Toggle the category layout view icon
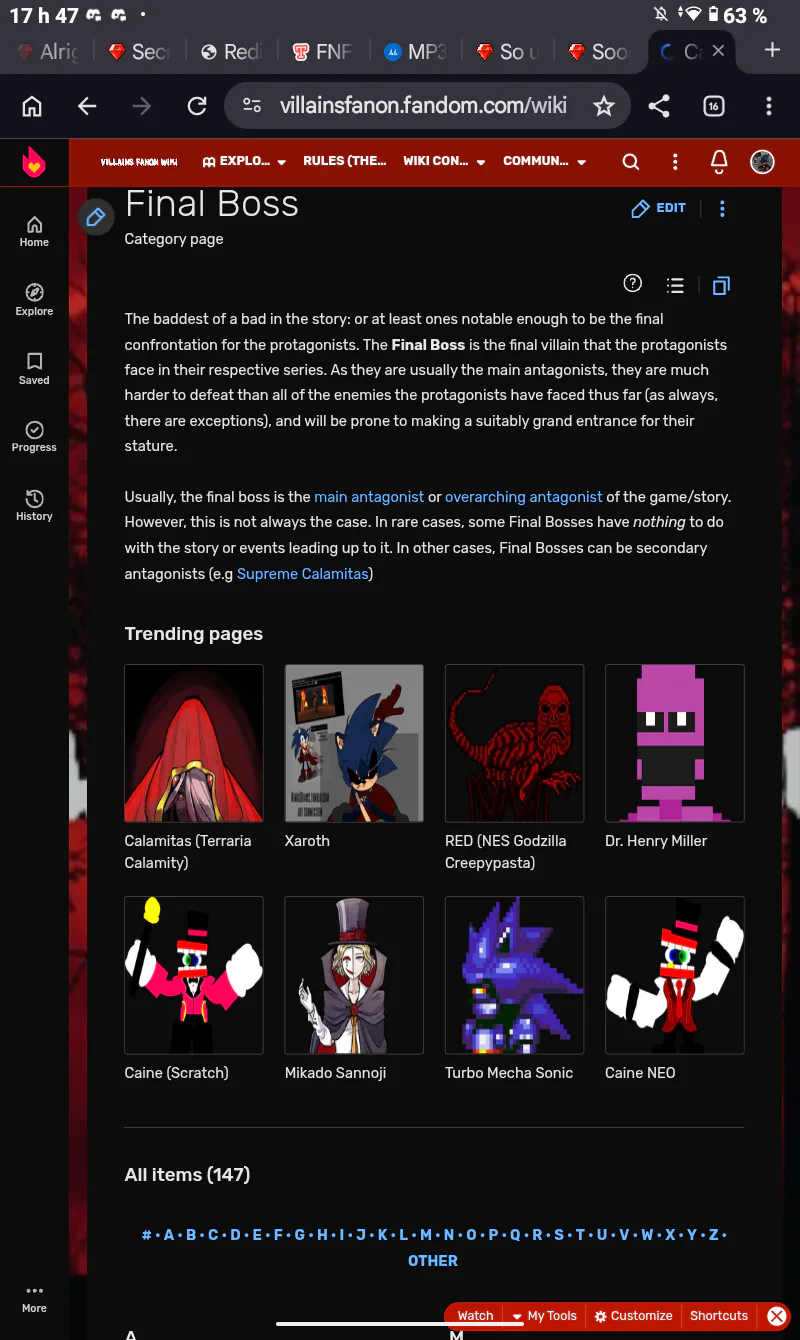 point(721,286)
